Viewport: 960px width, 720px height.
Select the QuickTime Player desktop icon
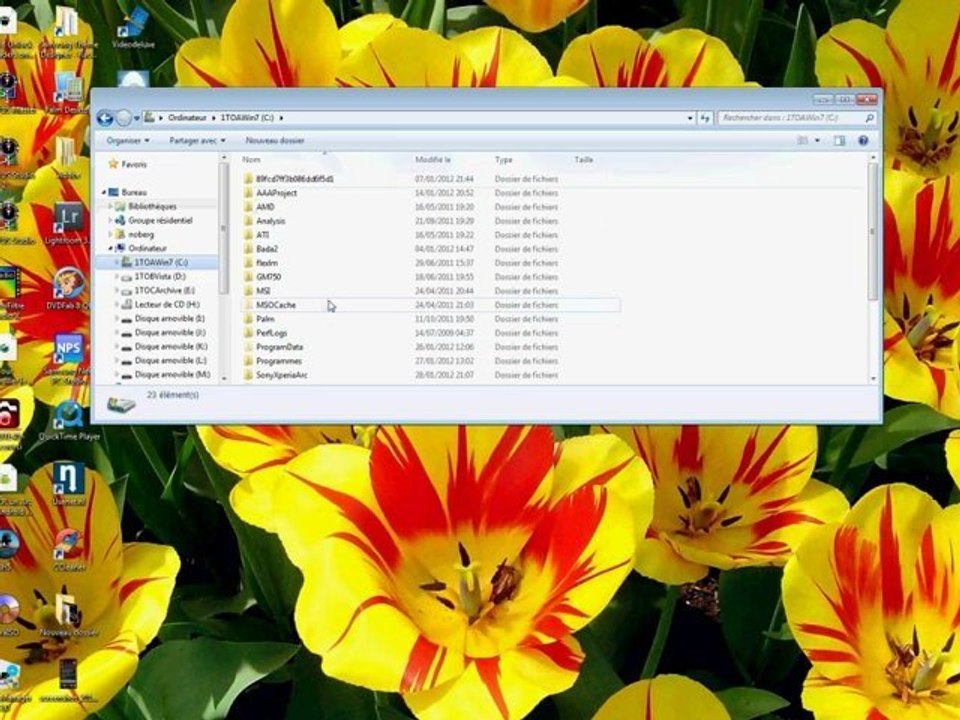[69, 421]
